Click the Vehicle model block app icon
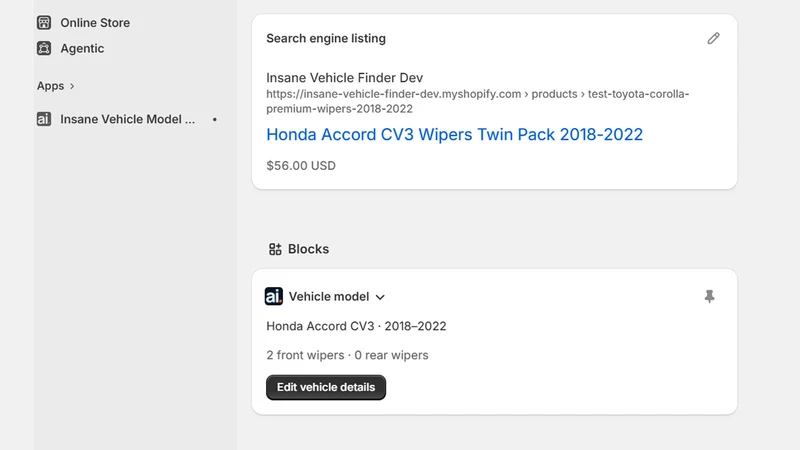The image size is (800, 450). point(273,296)
